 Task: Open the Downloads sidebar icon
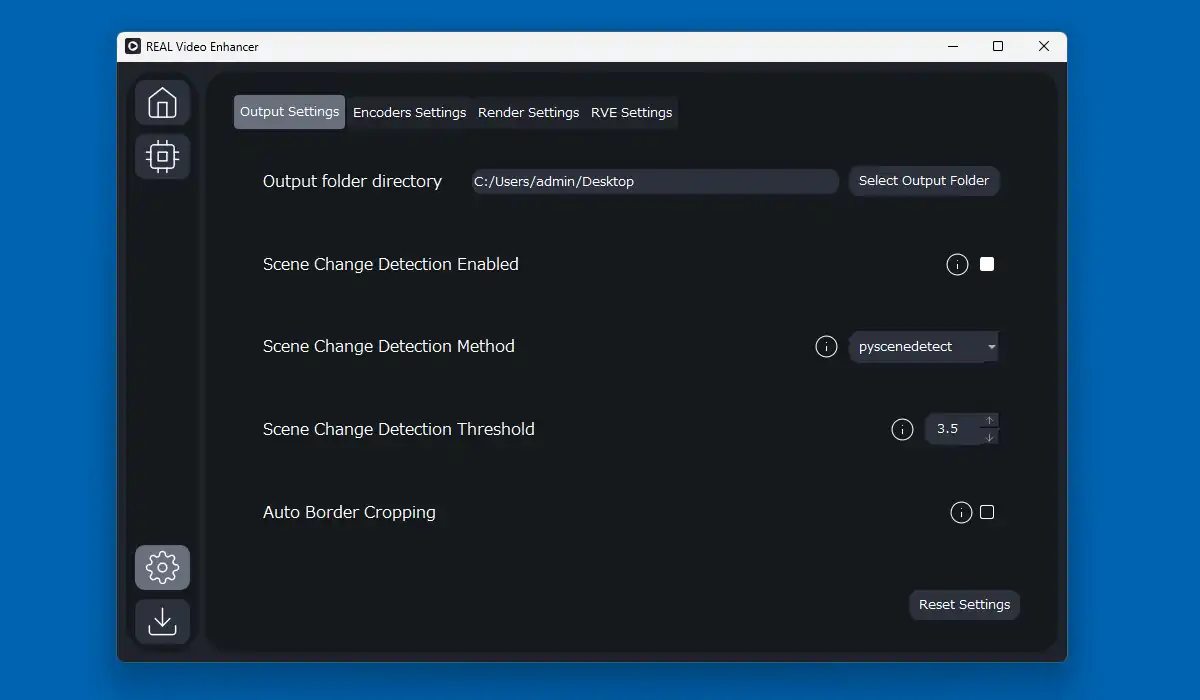coord(162,621)
